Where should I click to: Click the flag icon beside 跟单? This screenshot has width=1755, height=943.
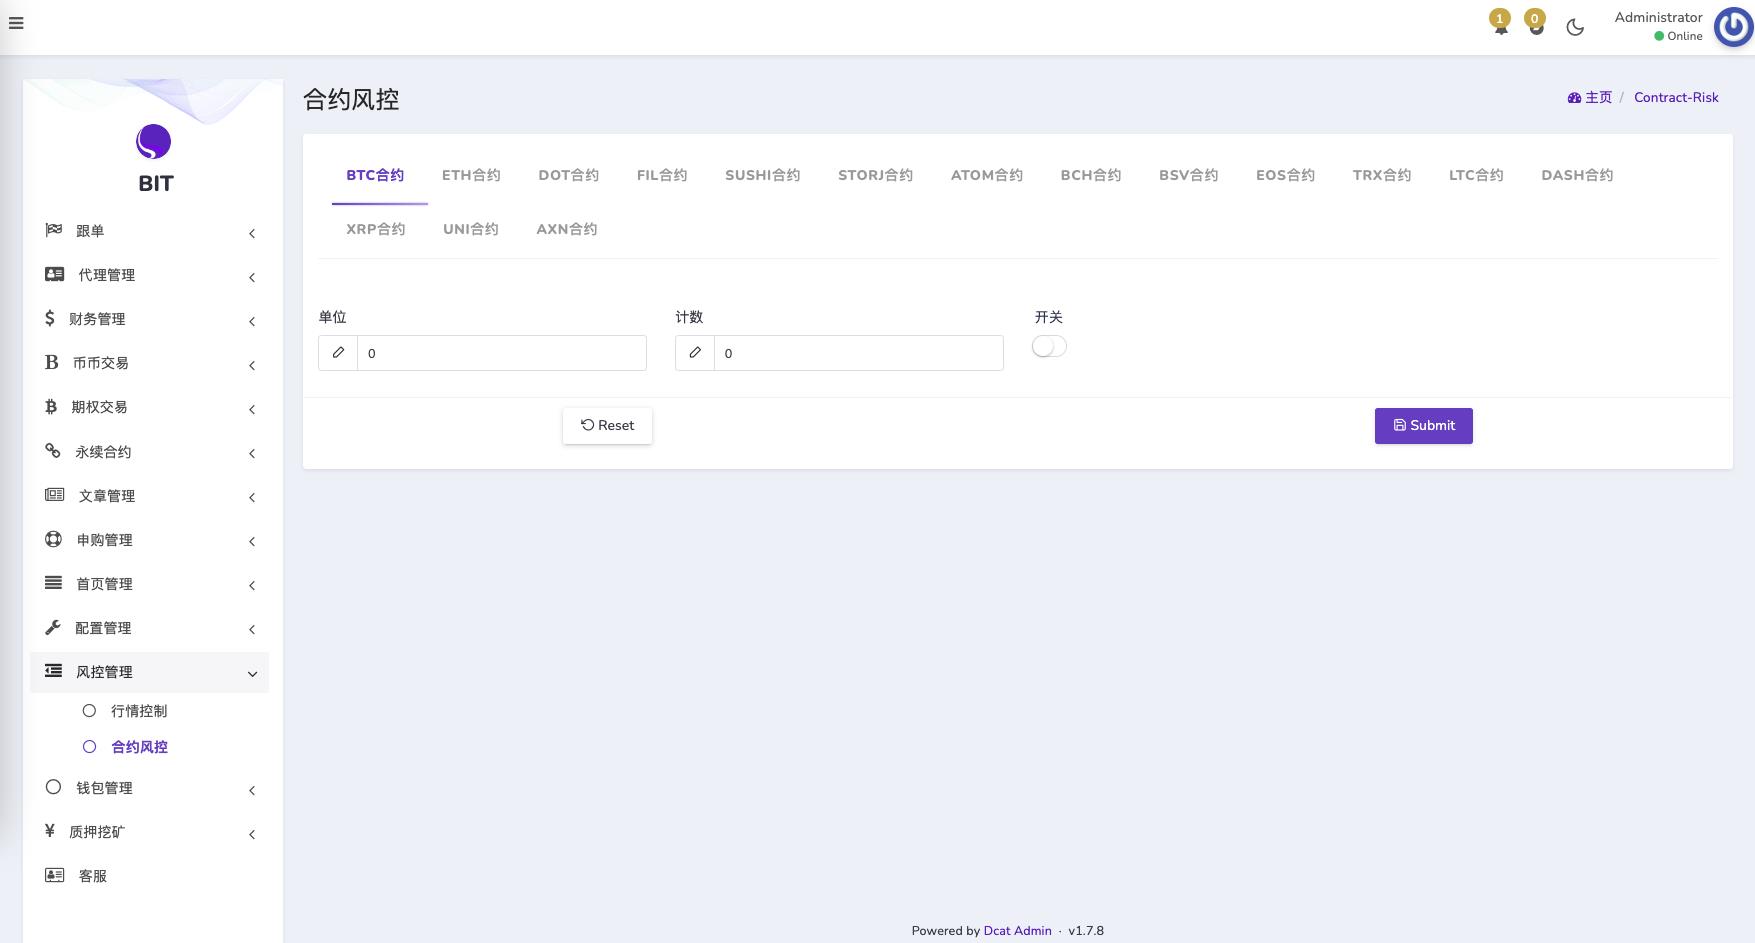click(x=54, y=231)
